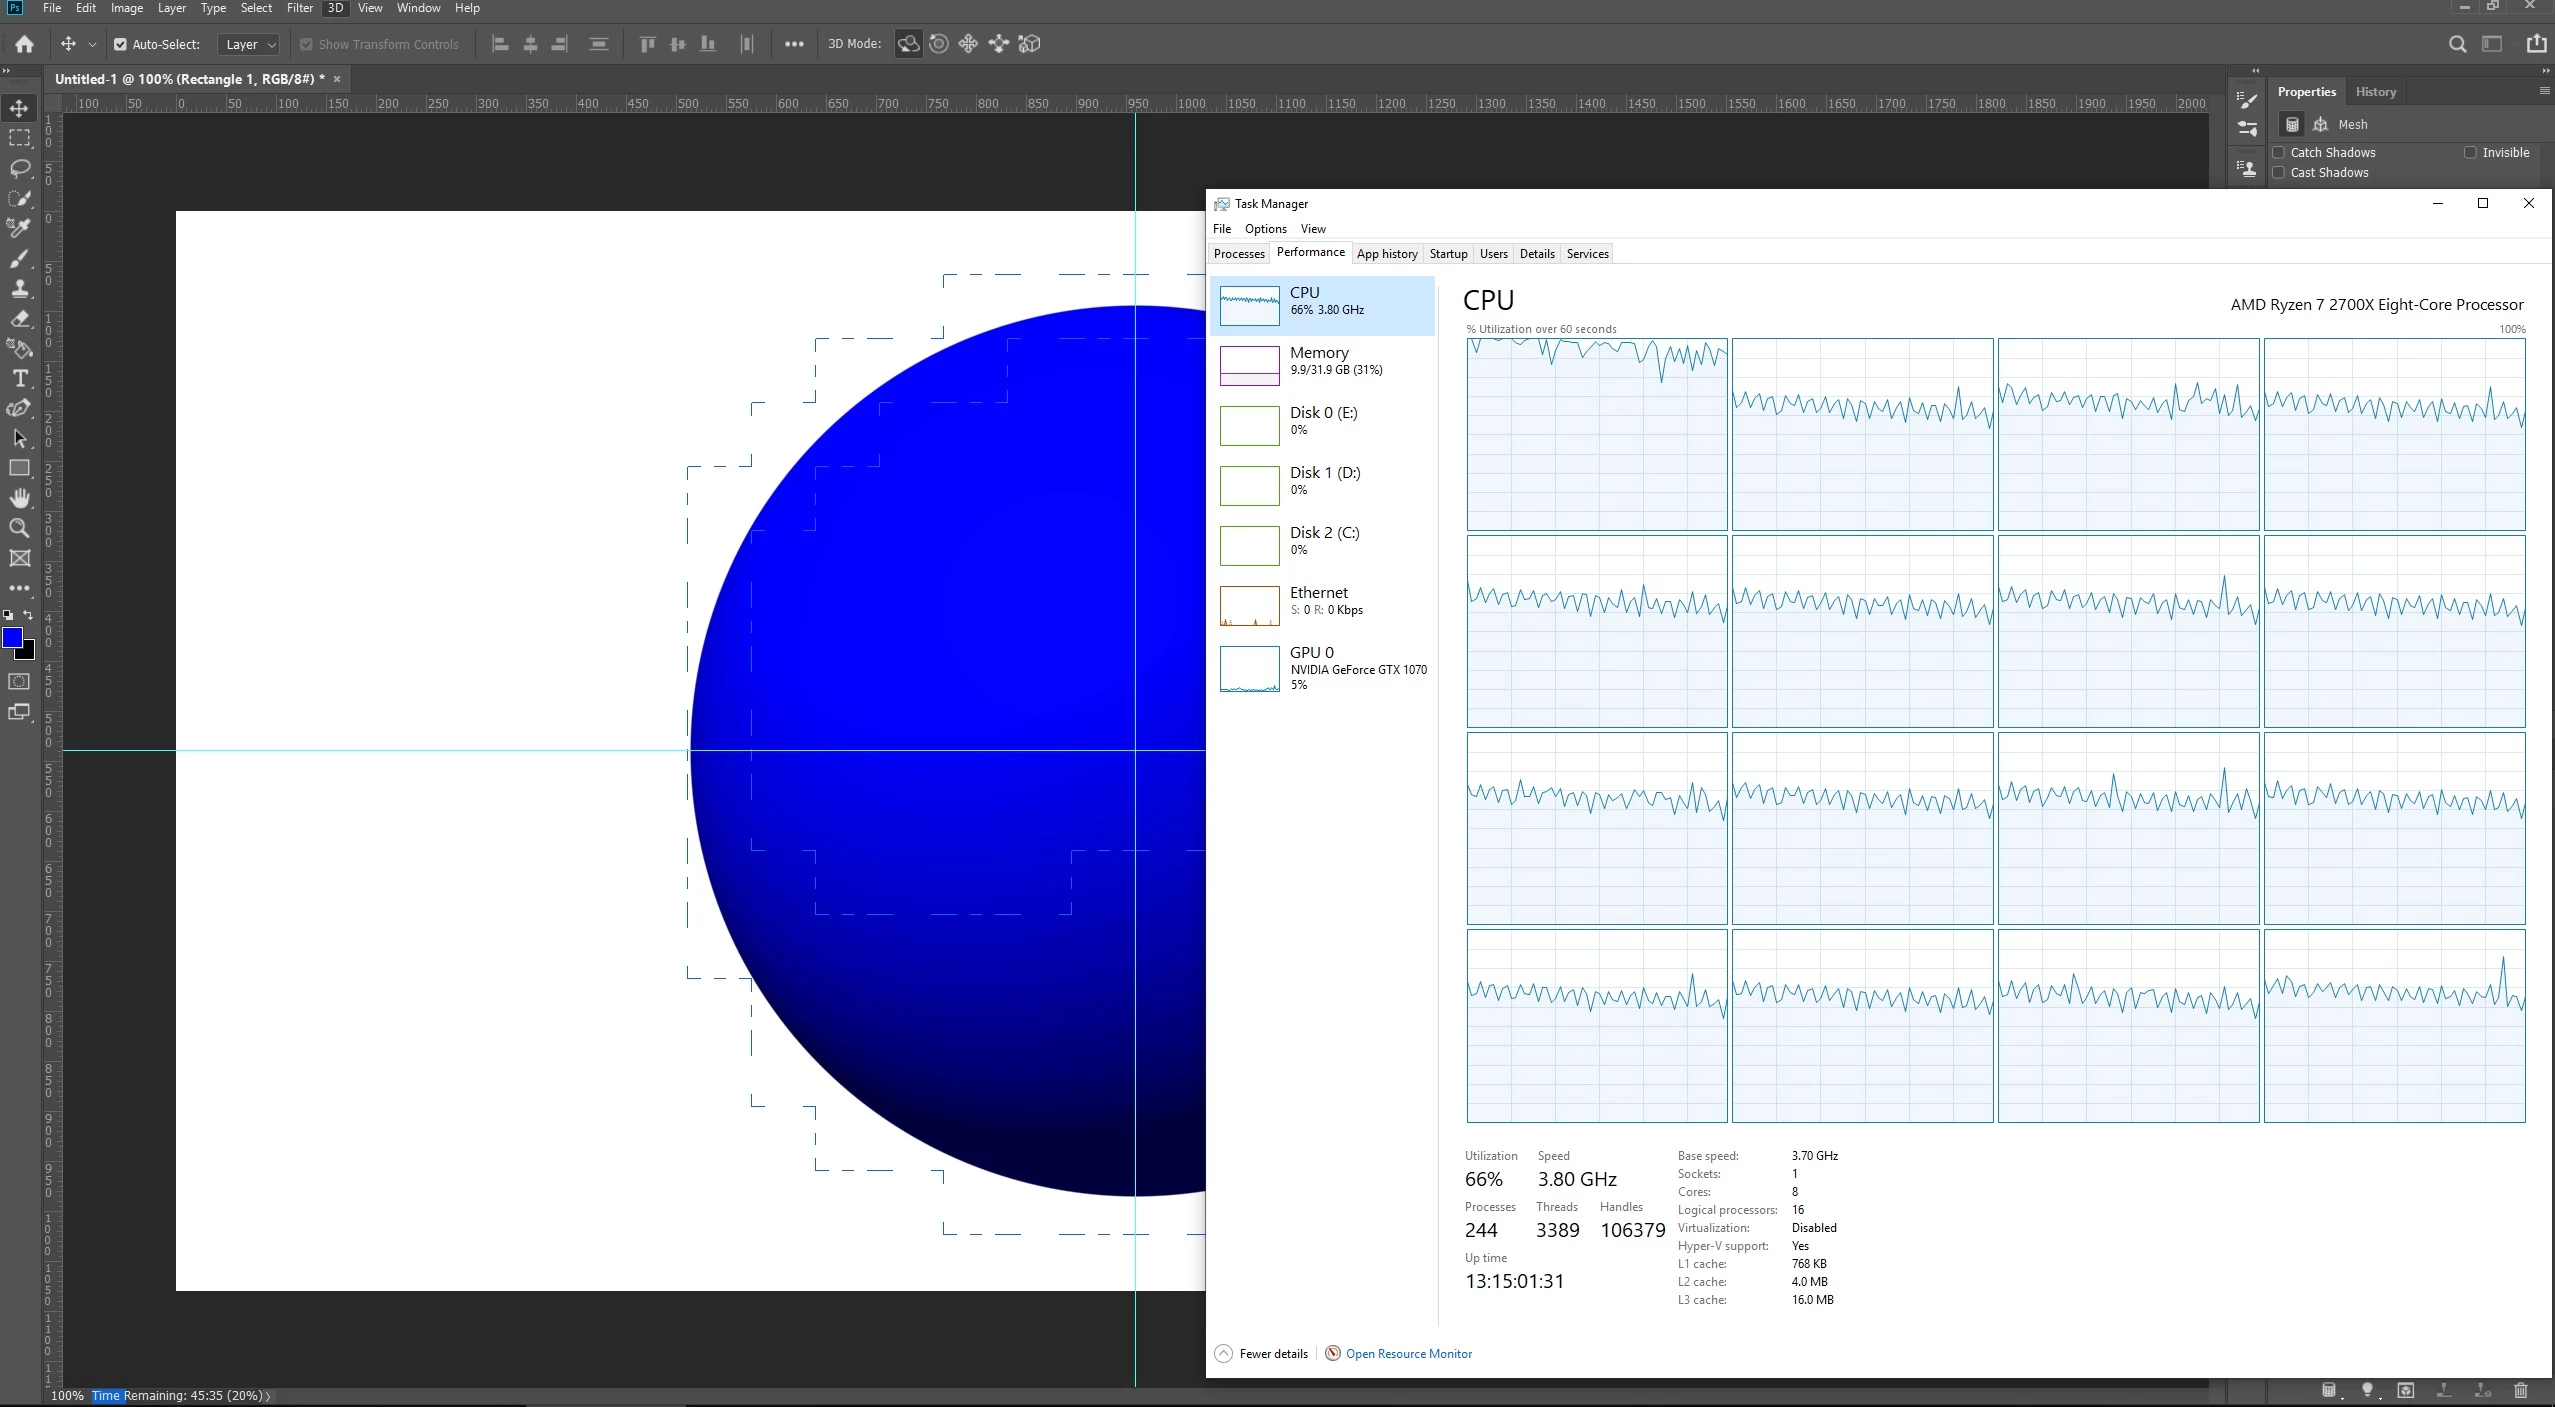The height and width of the screenshot is (1407, 2555).
Task: Select the Clone Stamp tool
Action: tap(20, 289)
